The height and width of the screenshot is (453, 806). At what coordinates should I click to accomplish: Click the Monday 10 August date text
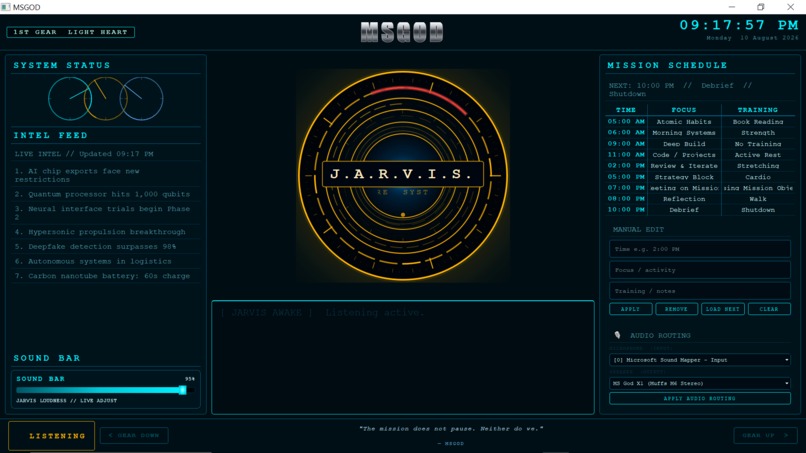click(x=753, y=38)
